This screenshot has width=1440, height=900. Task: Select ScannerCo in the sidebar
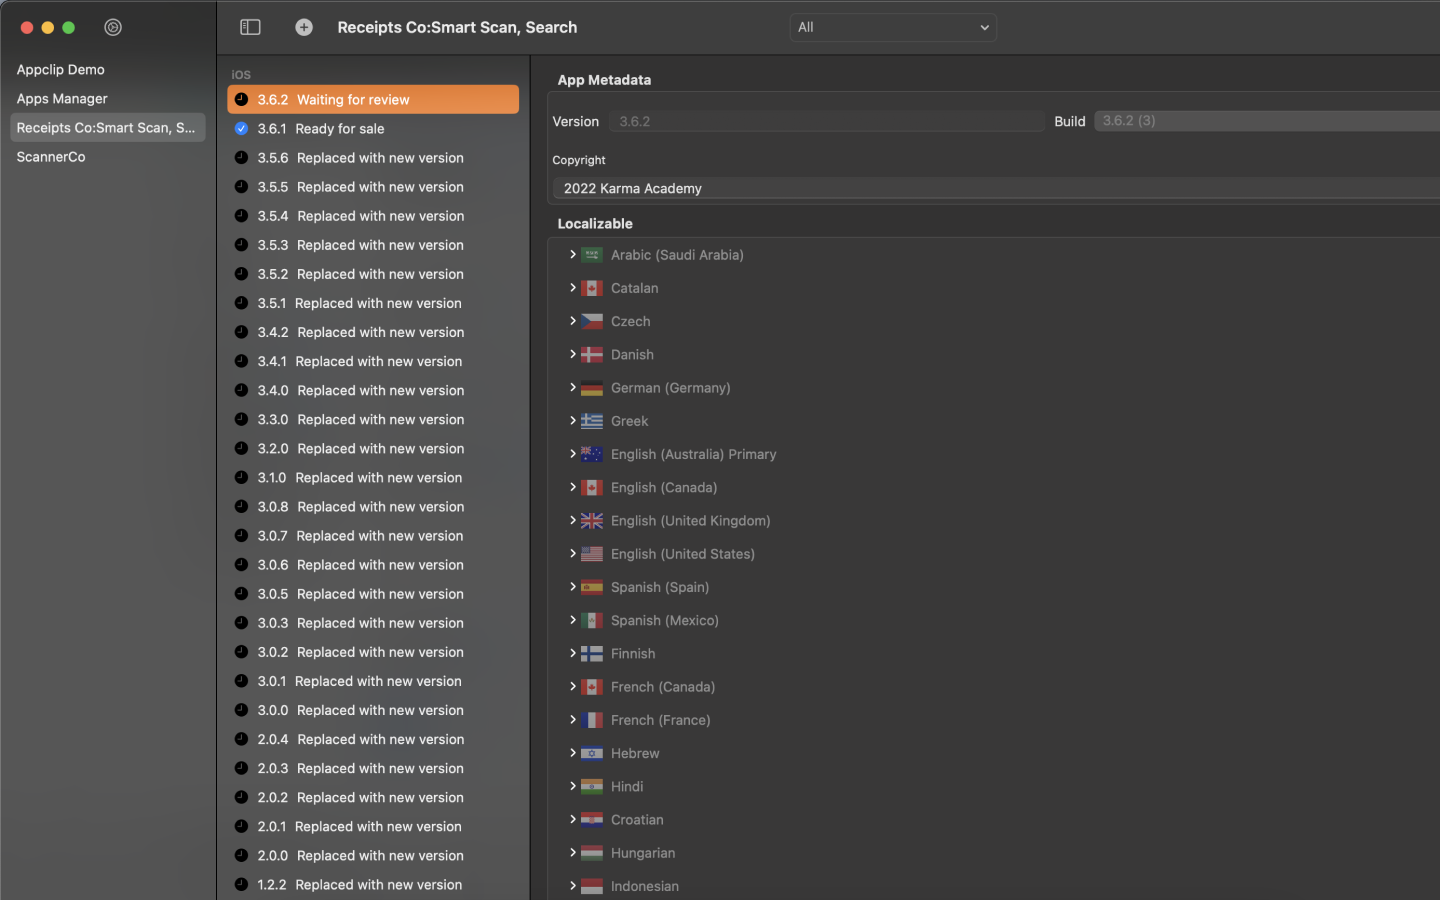click(108, 156)
